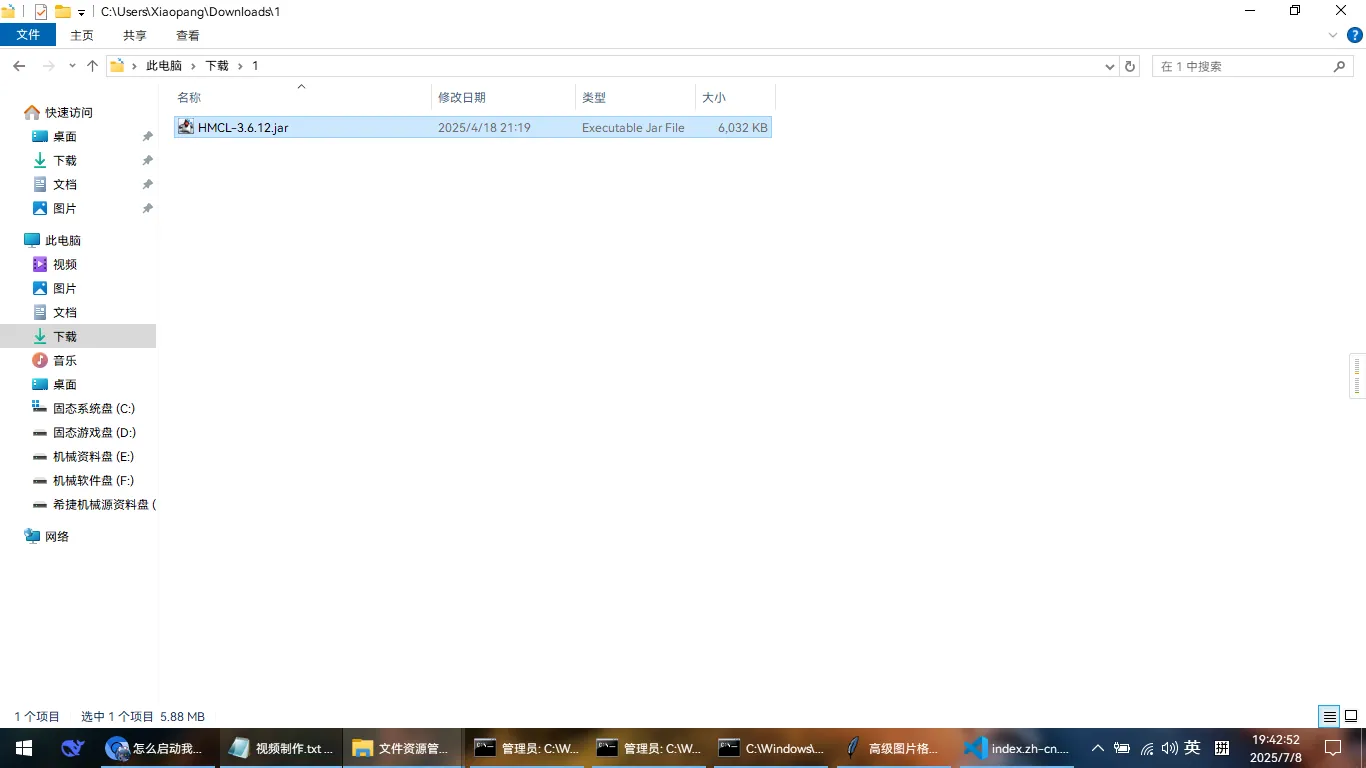Open the recent locations dropdown arrow

pos(71,66)
